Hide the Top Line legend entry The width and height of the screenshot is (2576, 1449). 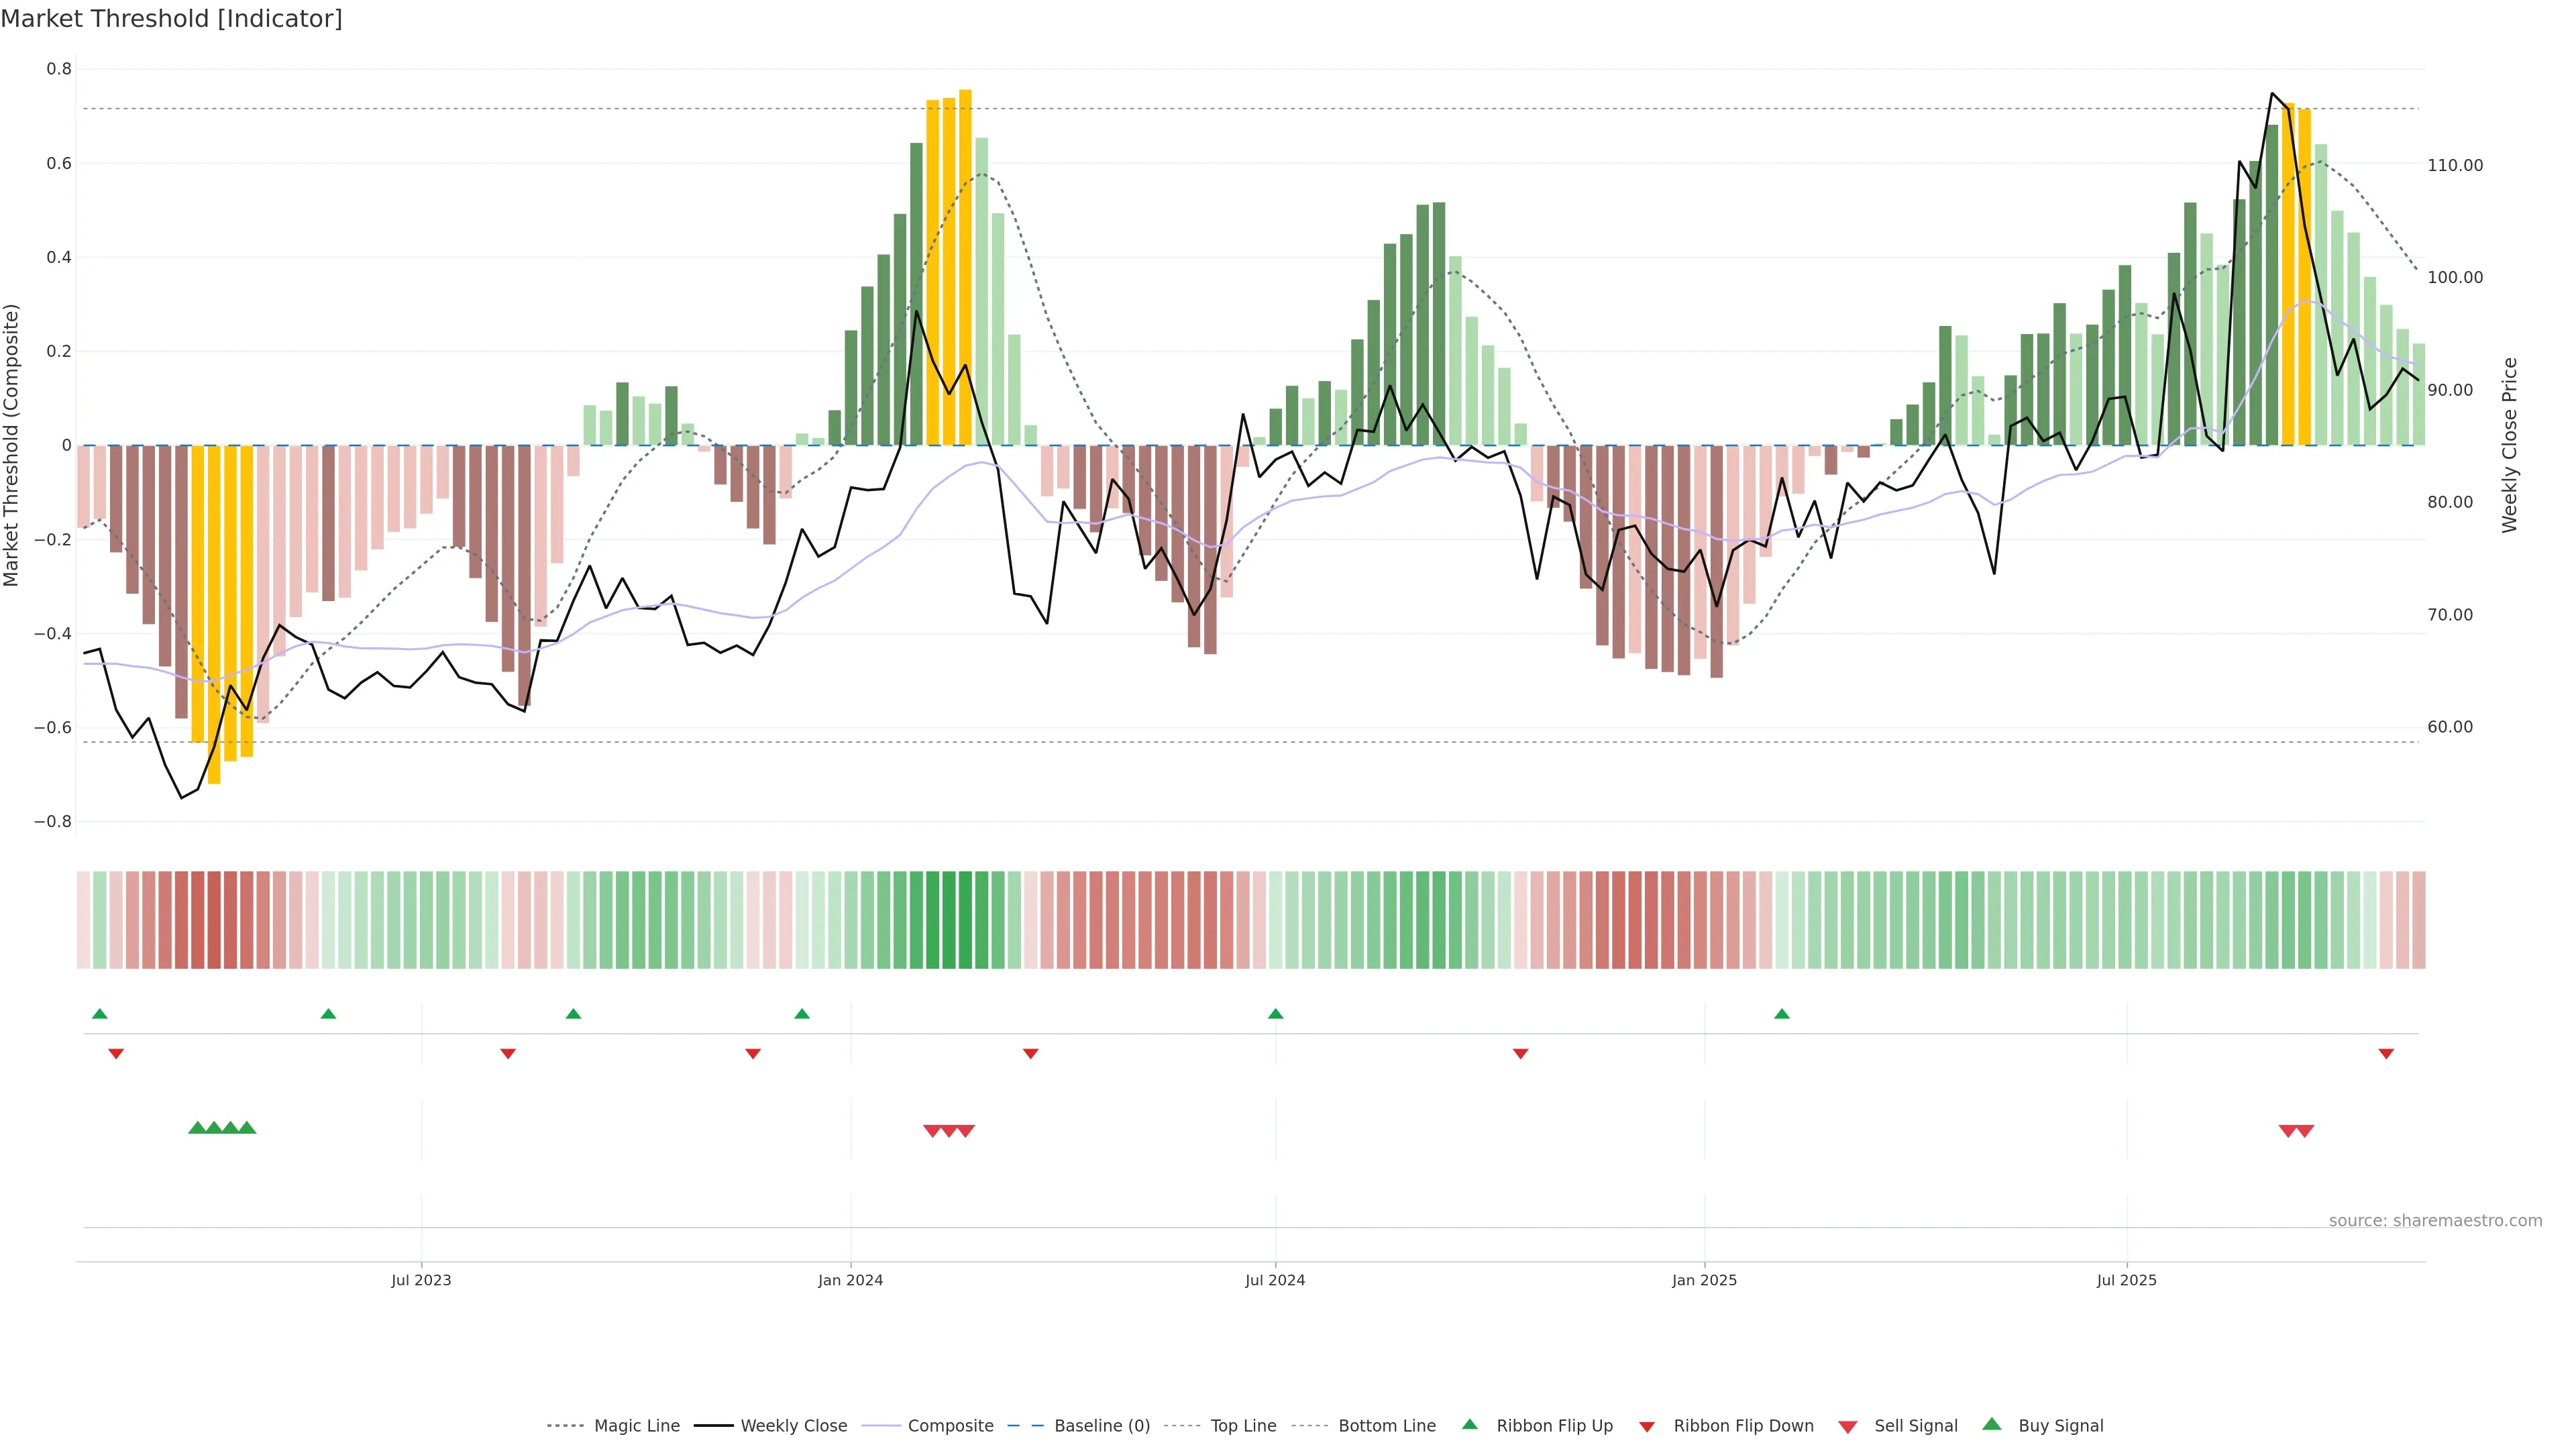[1243, 1426]
